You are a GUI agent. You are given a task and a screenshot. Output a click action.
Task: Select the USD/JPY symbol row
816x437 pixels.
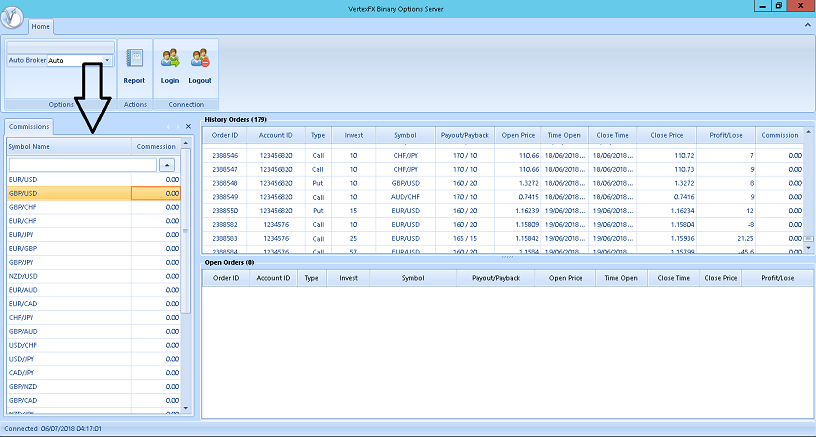click(94, 359)
